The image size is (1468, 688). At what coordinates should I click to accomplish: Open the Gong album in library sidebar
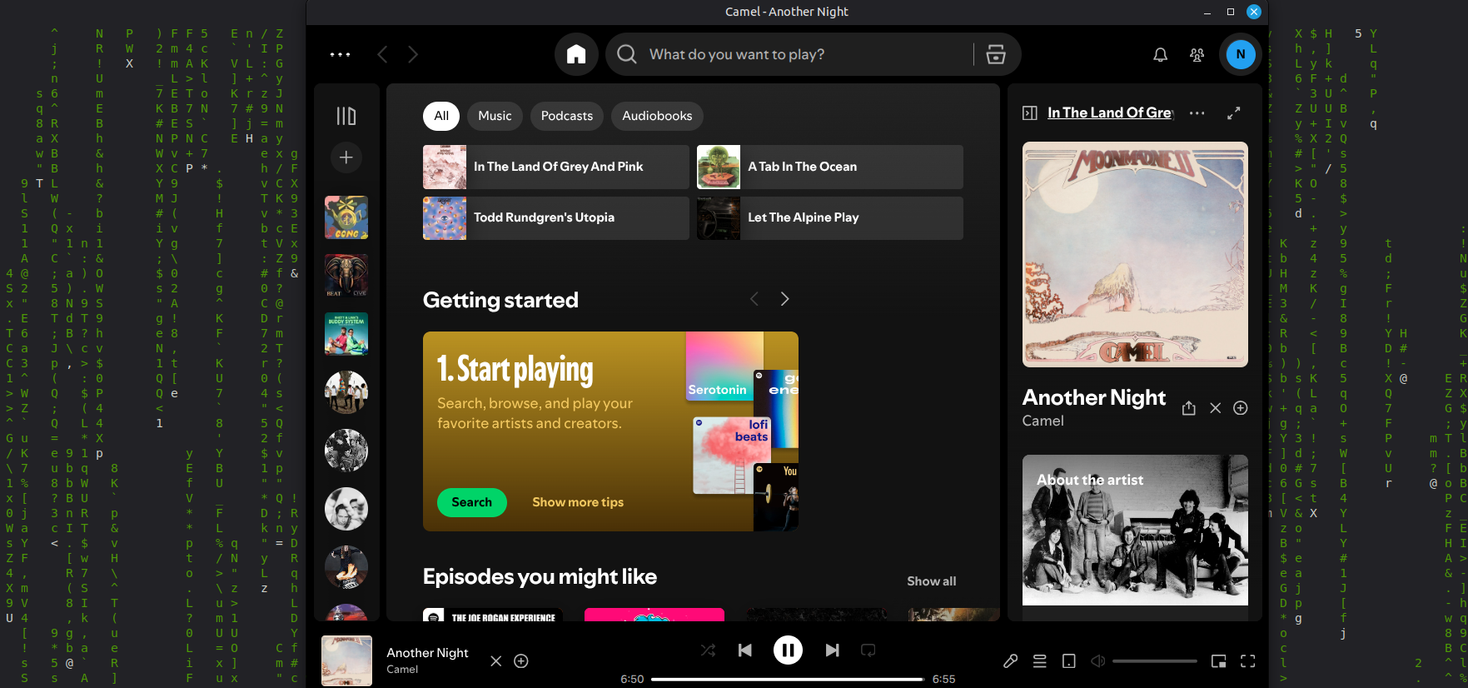(346, 217)
